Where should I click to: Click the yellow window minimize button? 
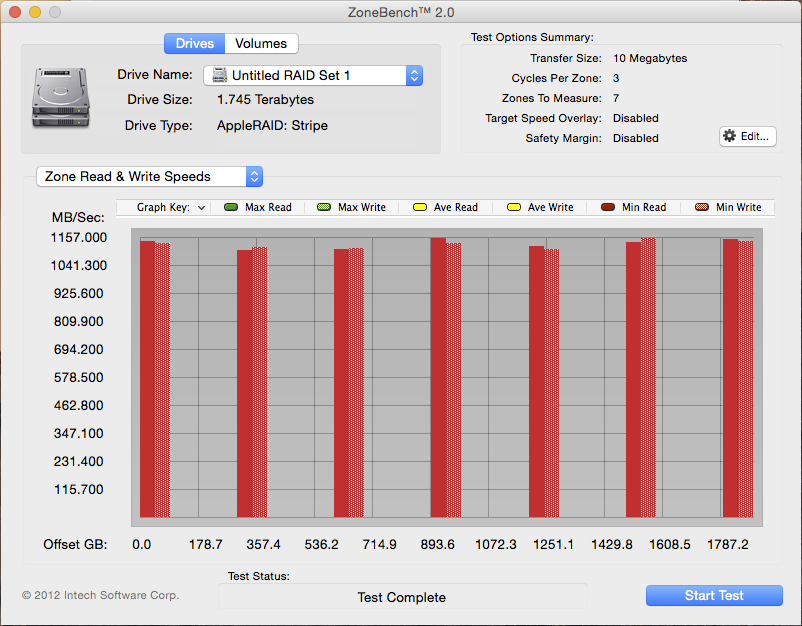point(35,13)
